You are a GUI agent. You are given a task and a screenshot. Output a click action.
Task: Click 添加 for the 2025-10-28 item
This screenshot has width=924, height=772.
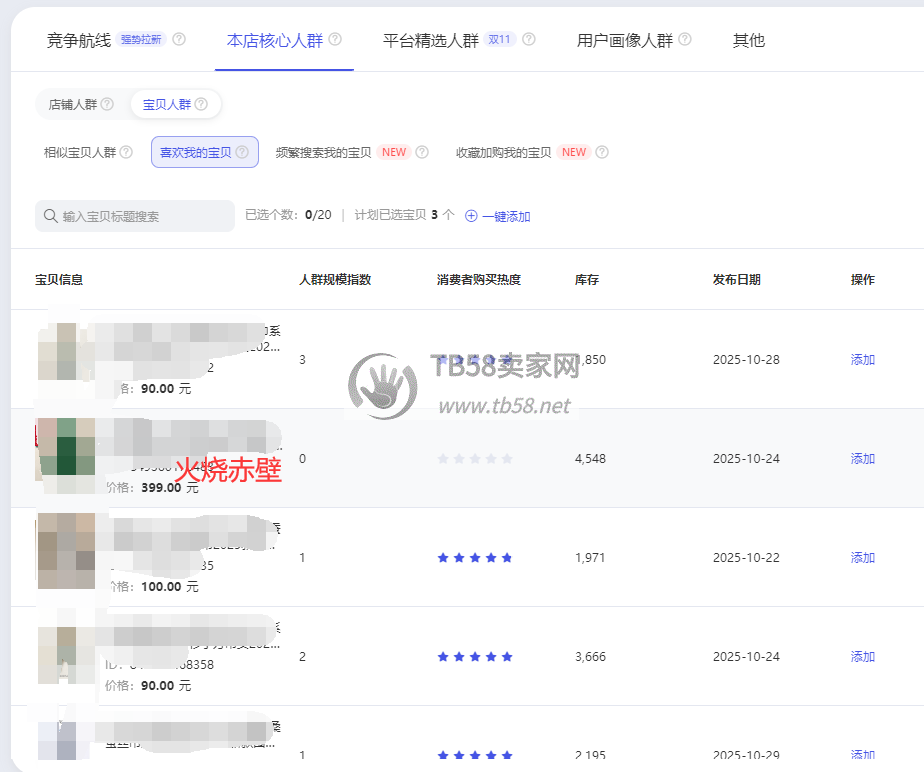pos(862,360)
